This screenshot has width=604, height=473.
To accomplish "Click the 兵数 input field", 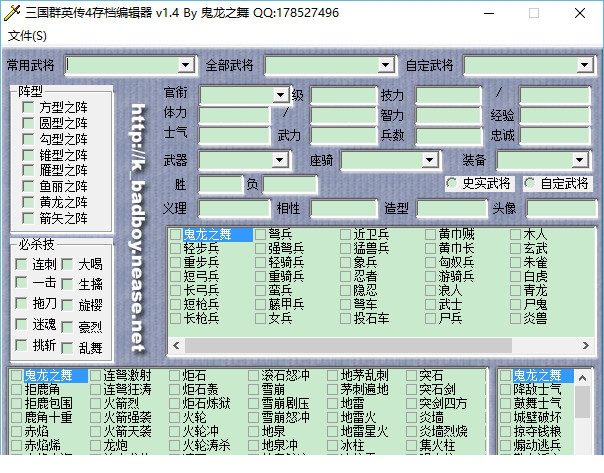I will pos(448,135).
